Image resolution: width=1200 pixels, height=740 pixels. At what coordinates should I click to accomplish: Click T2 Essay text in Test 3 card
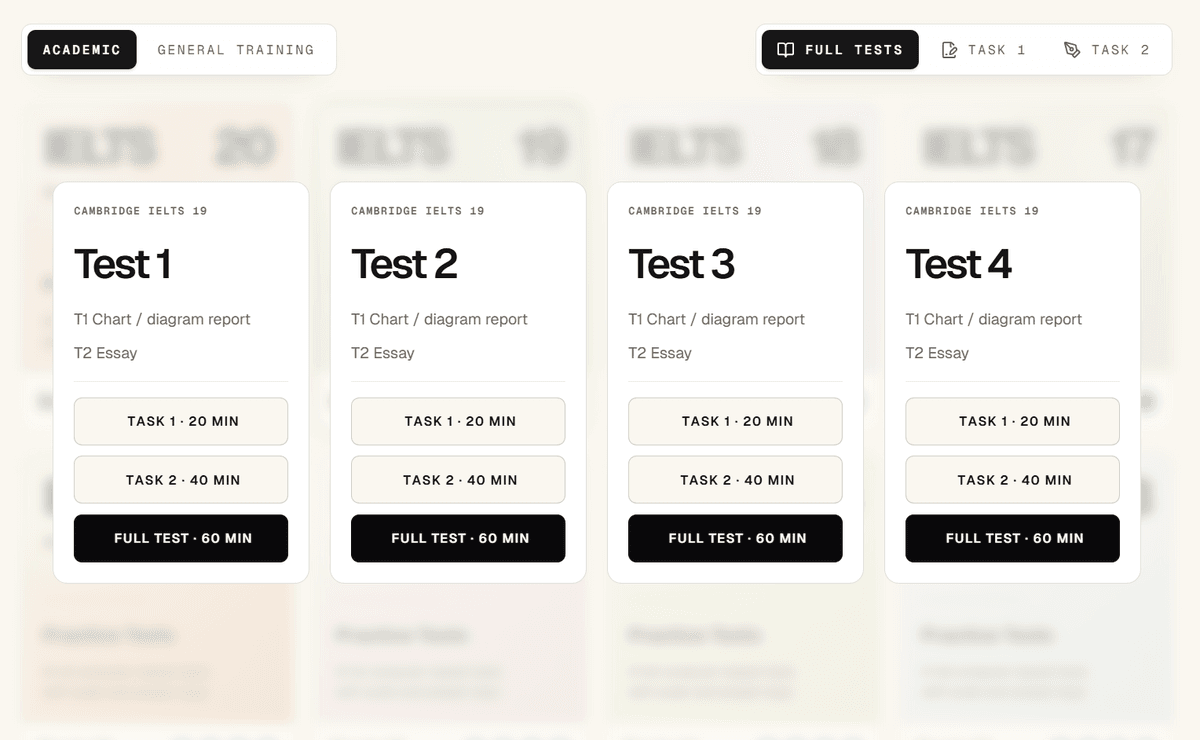[x=660, y=353]
